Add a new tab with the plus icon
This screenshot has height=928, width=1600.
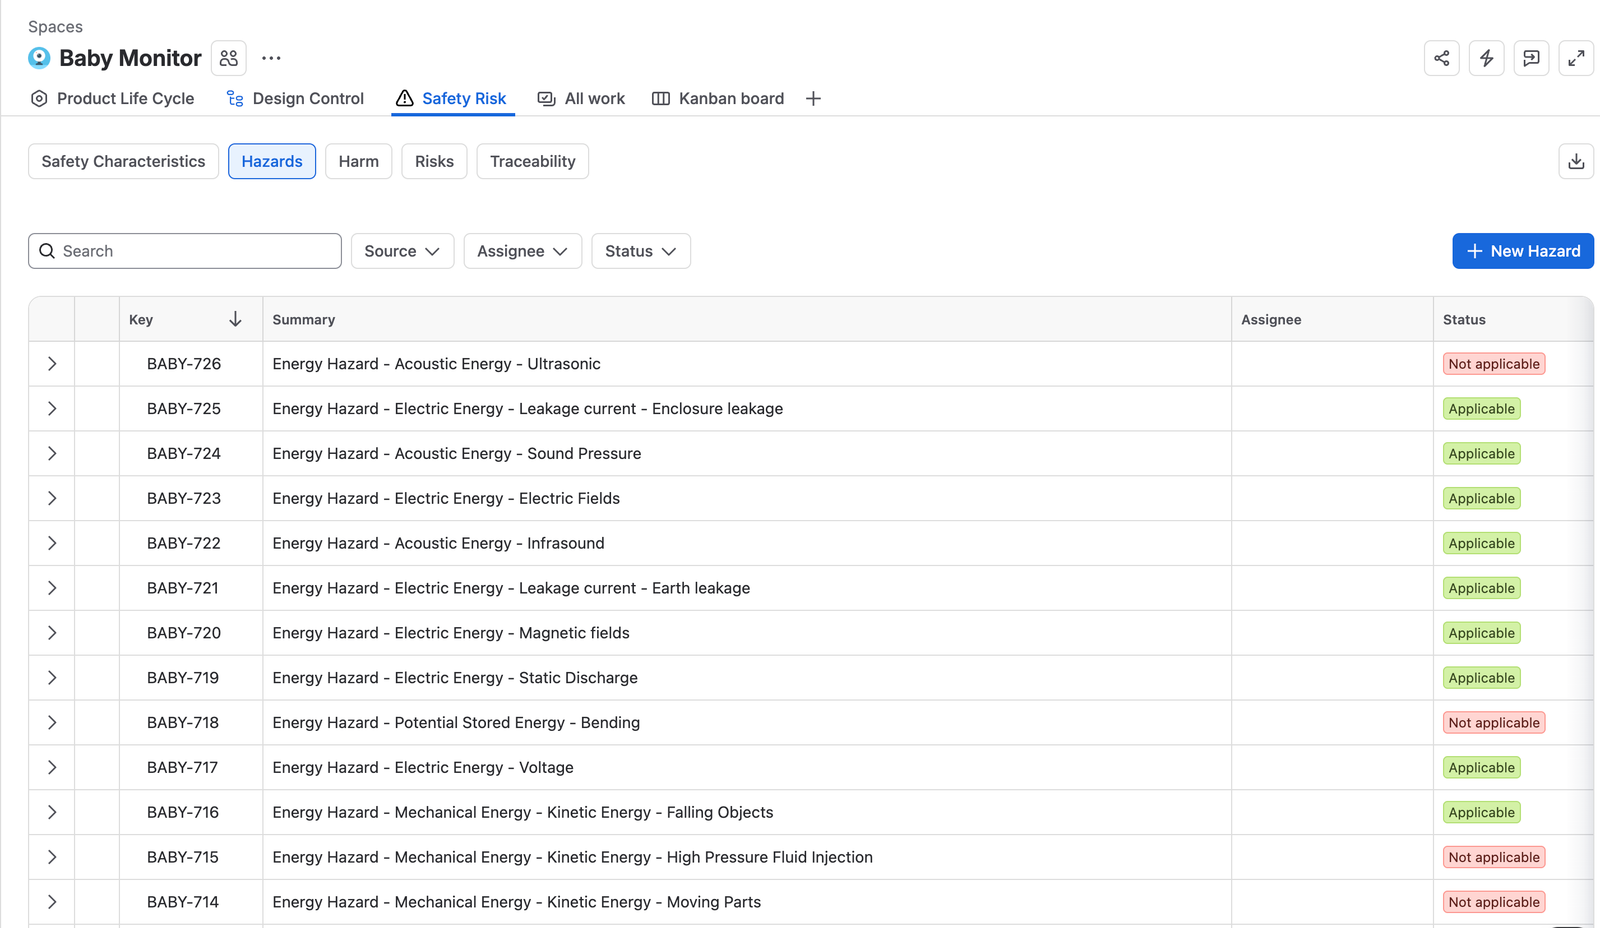pyautogui.click(x=813, y=98)
